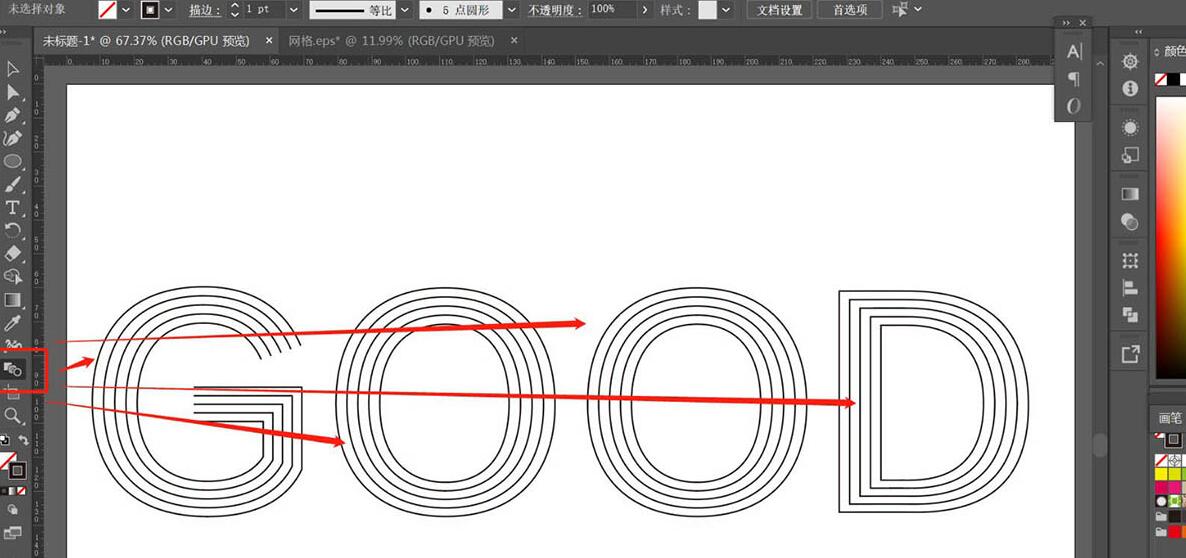Close the 未标题-1 document tab
This screenshot has width=1186, height=558.
point(269,41)
